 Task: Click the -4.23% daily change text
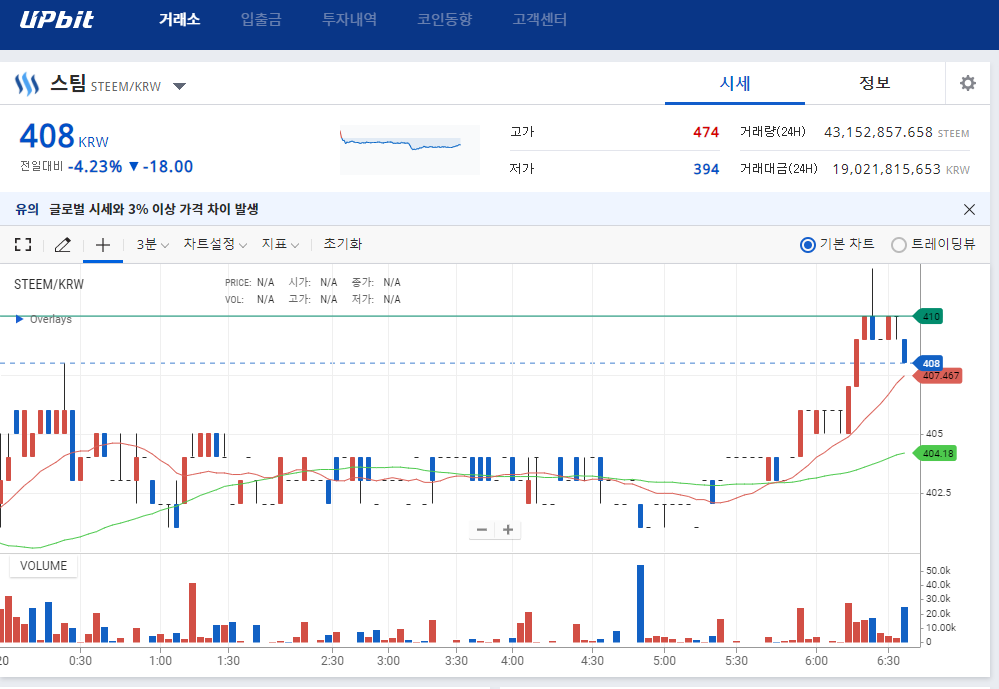(95, 166)
